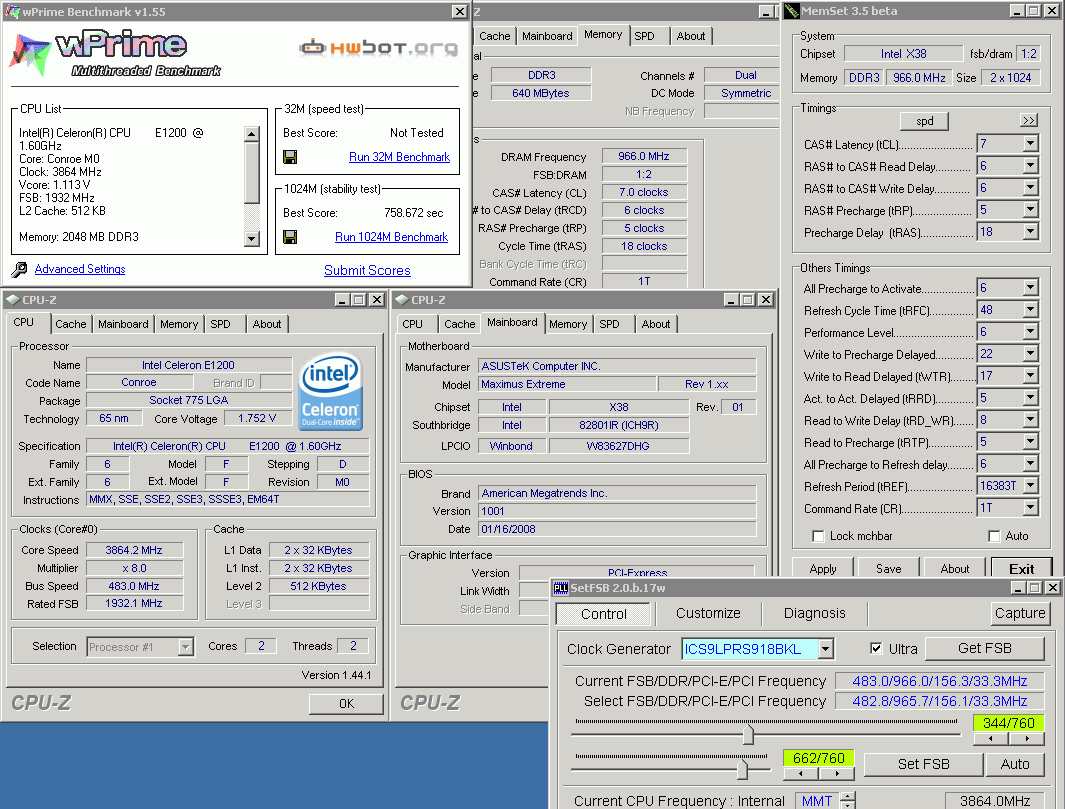Click the Intel Celeron badge in CPU-Z

(330, 391)
